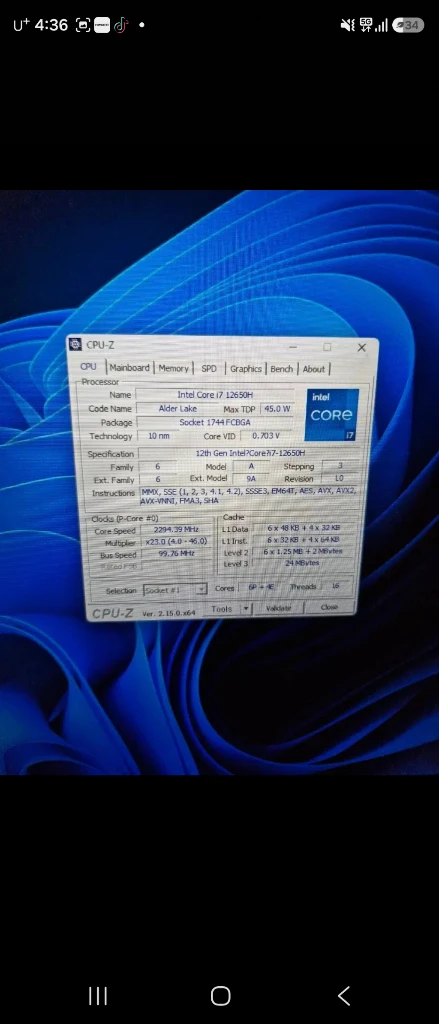Click the Tools button
The height and width of the screenshot is (1024, 439).
(x=222, y=608)
